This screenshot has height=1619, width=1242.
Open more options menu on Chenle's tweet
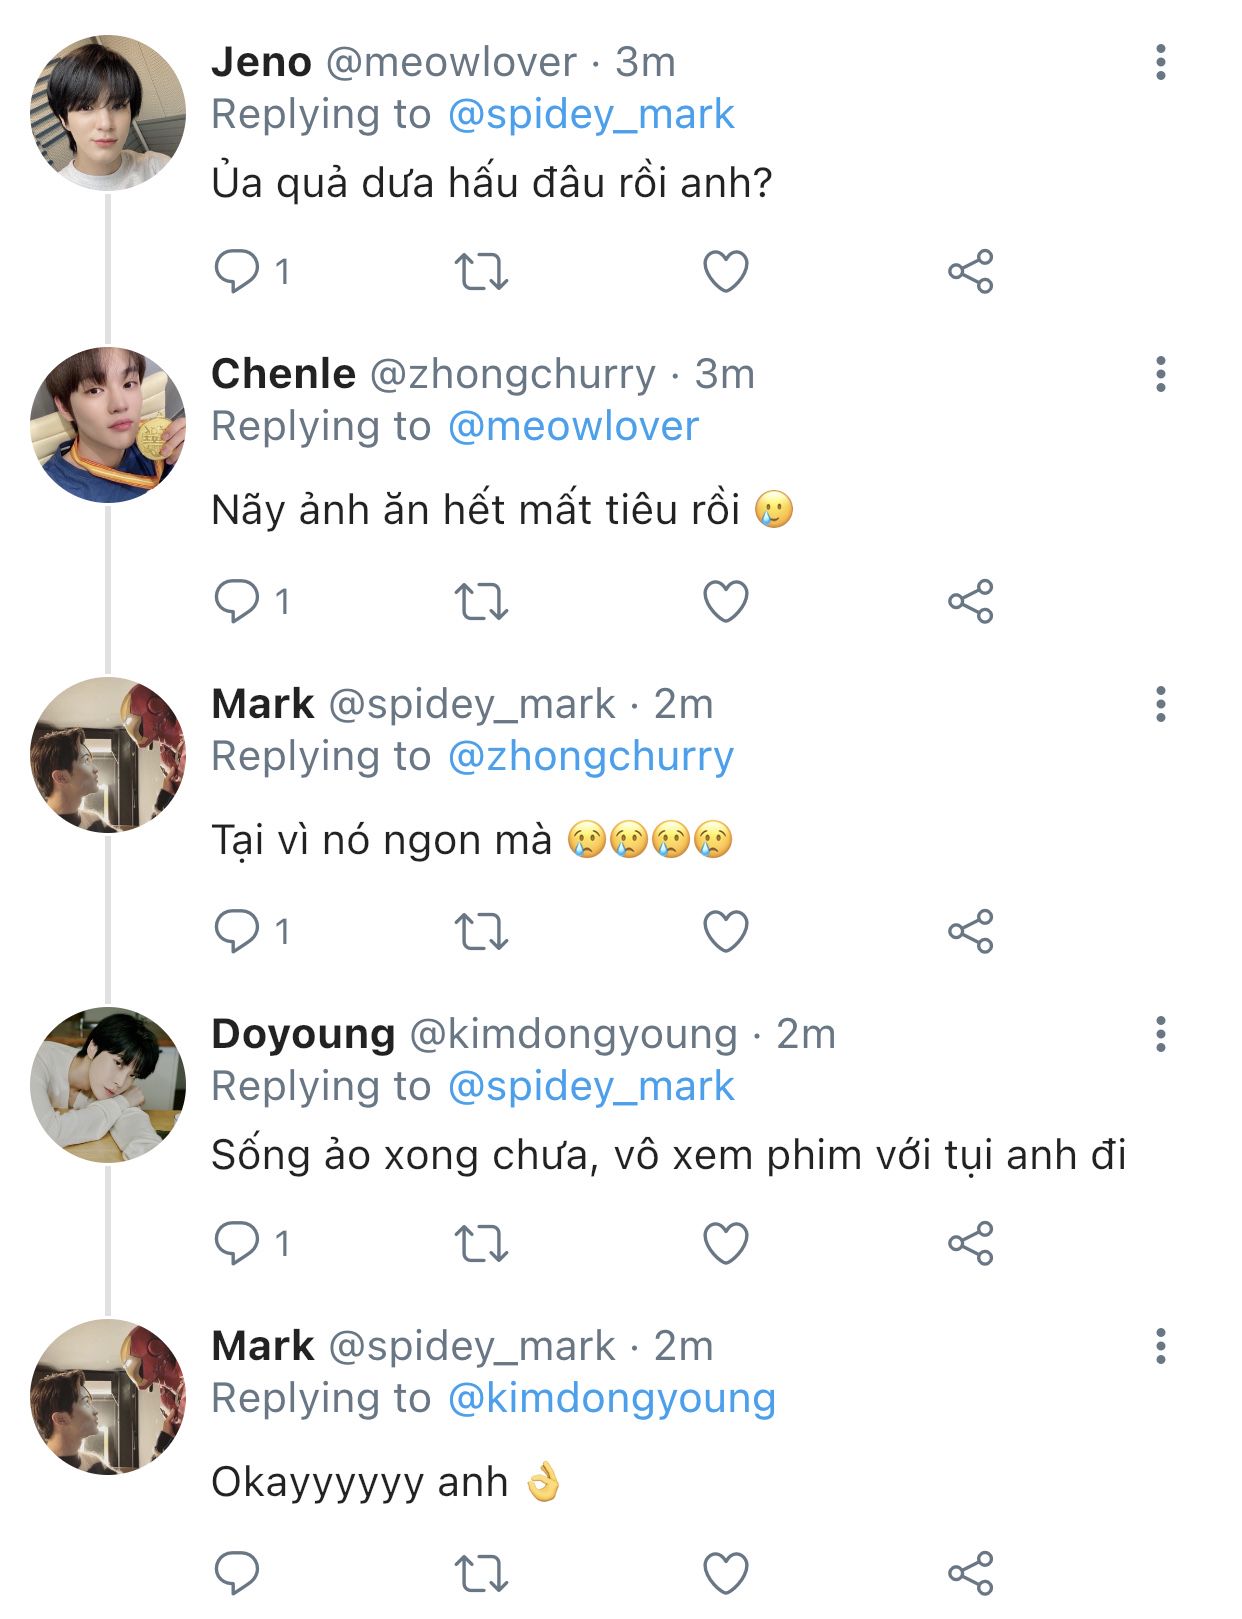tap(1160, 374)
